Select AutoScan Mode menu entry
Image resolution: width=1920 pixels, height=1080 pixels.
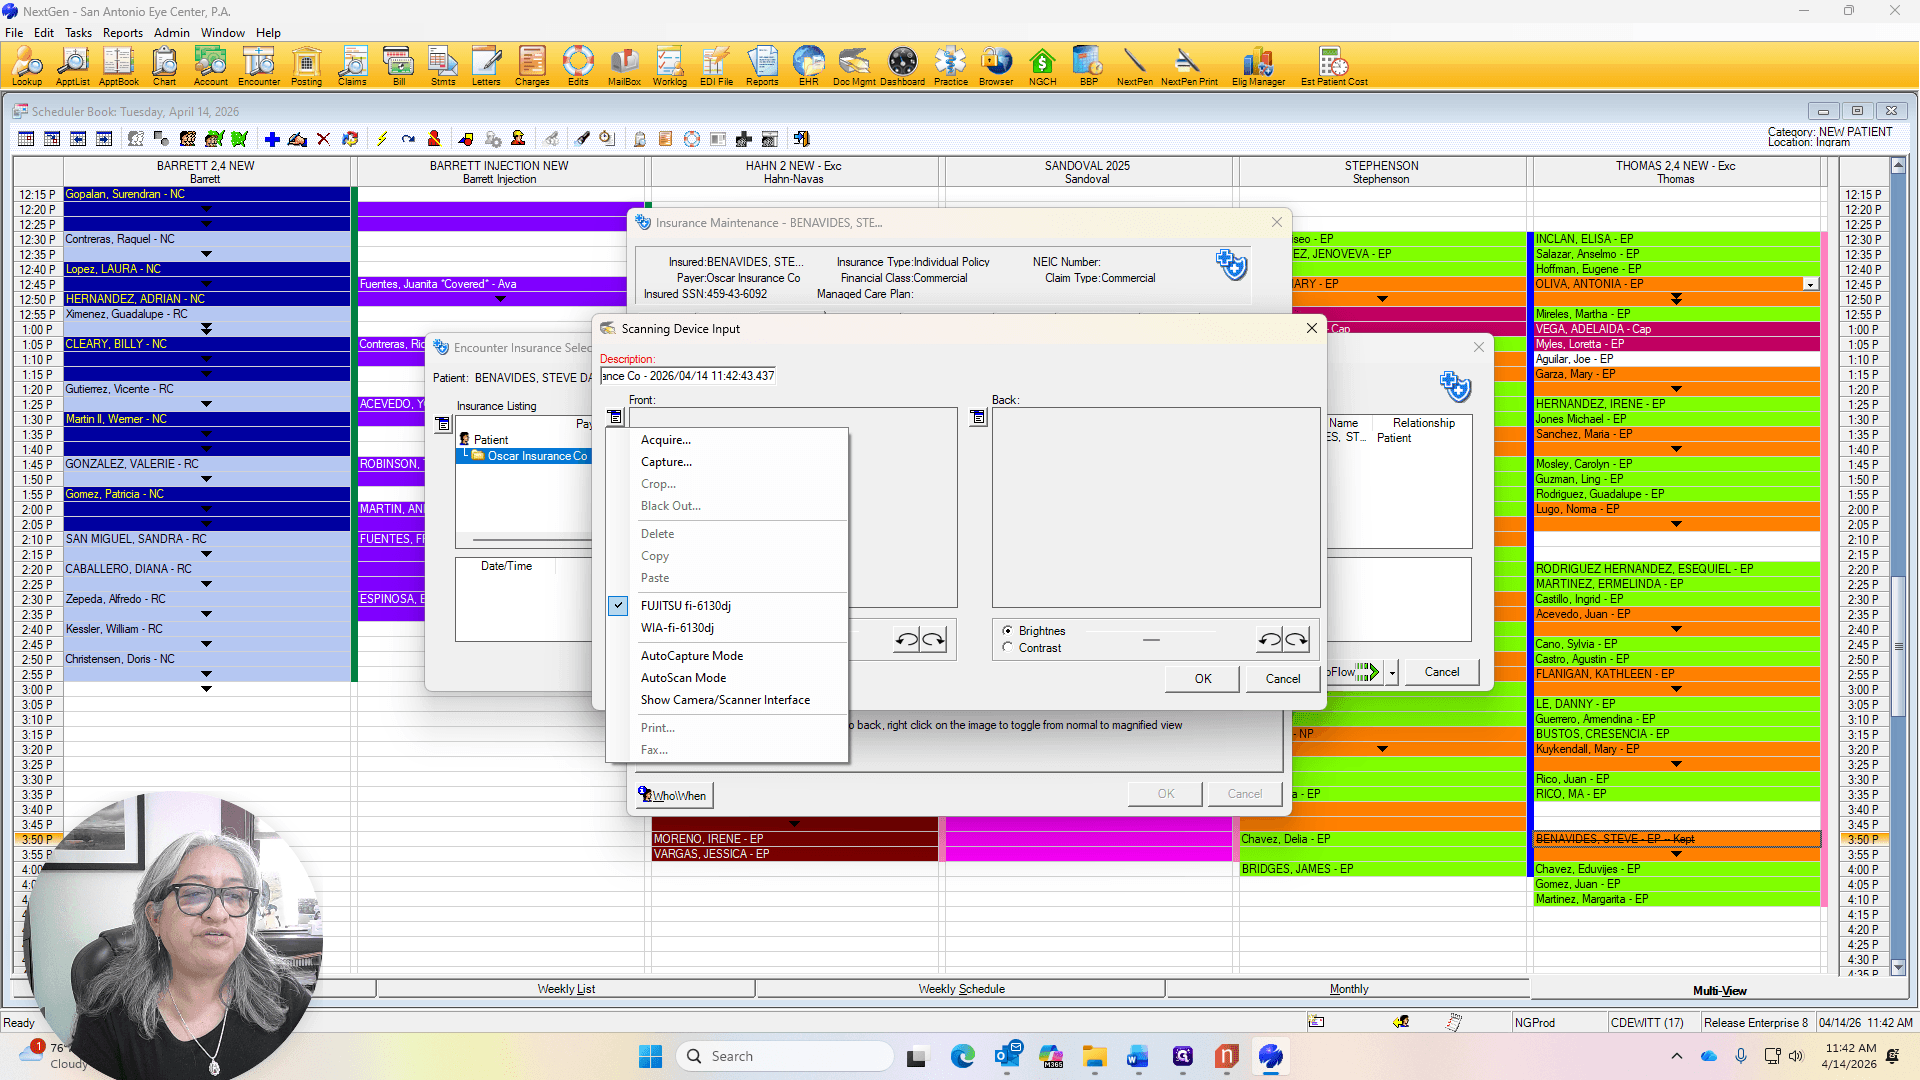[x=683, y=678]
